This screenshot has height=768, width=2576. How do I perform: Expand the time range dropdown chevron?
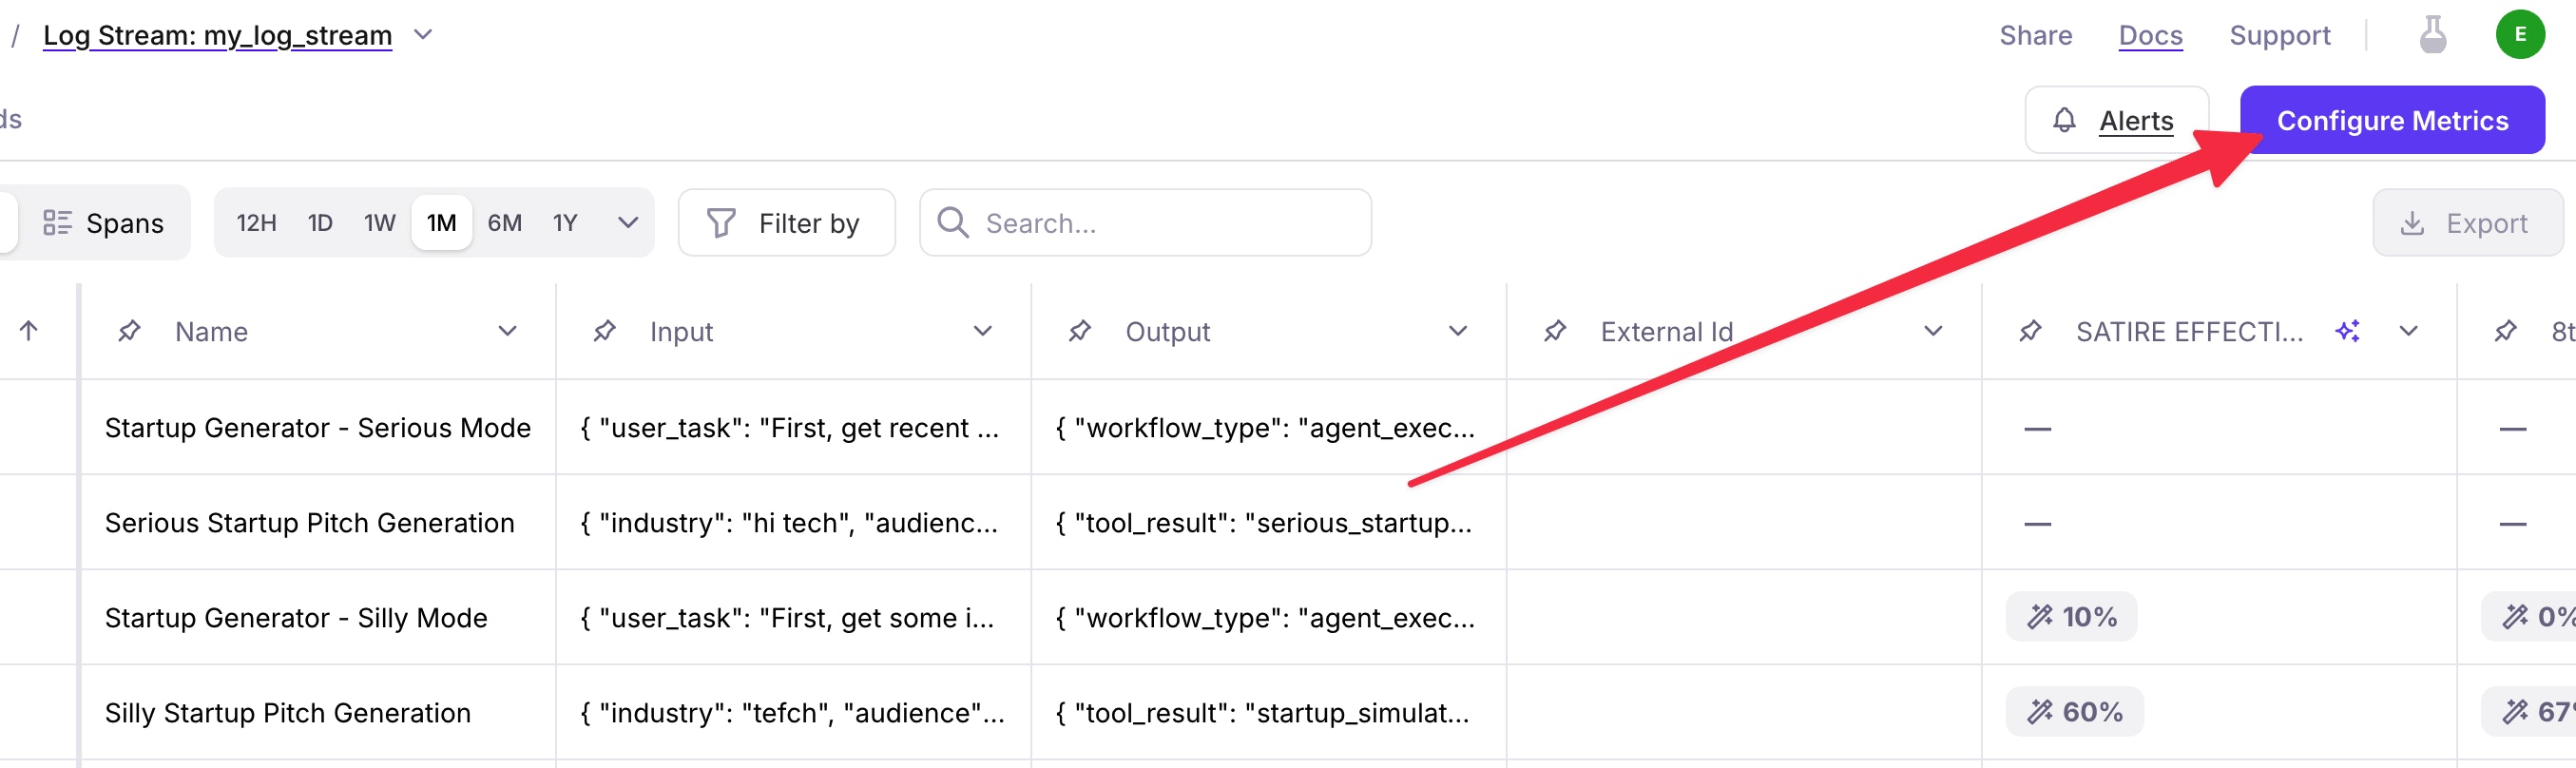pyautogui.click(x=627, y=223)
